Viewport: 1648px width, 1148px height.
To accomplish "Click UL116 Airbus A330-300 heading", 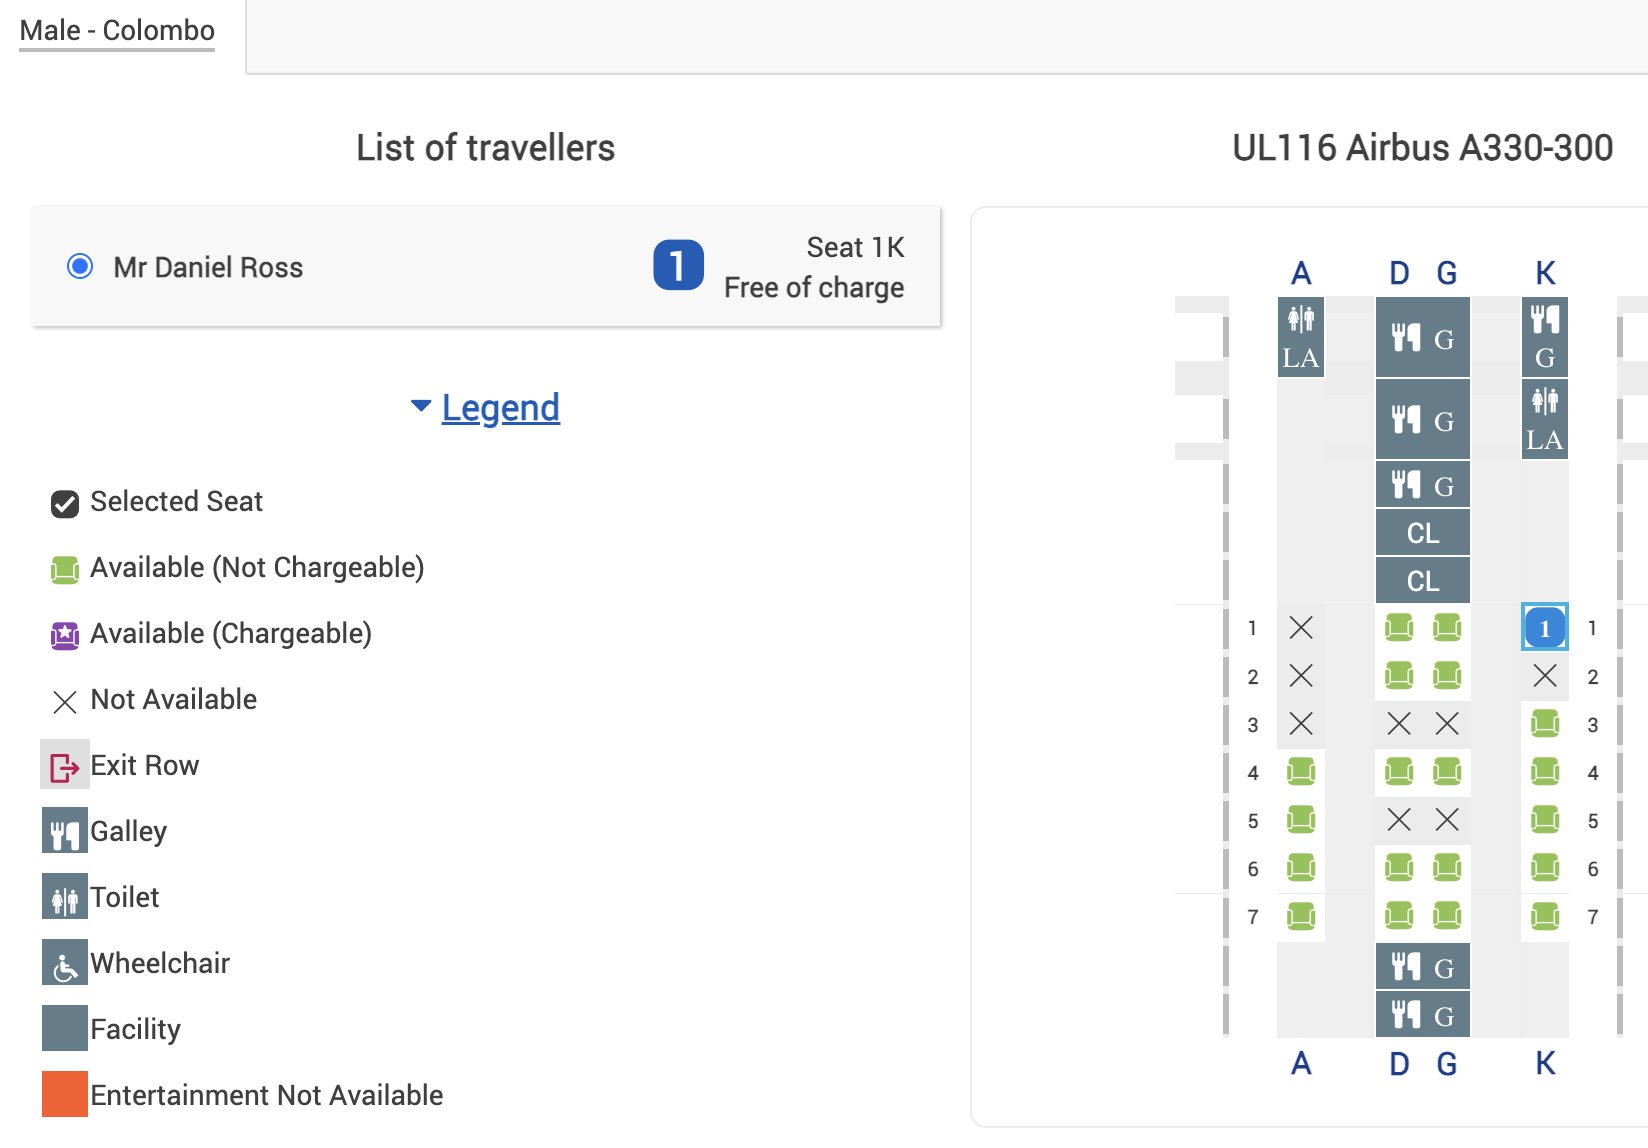I will (x=1422, y=148).
